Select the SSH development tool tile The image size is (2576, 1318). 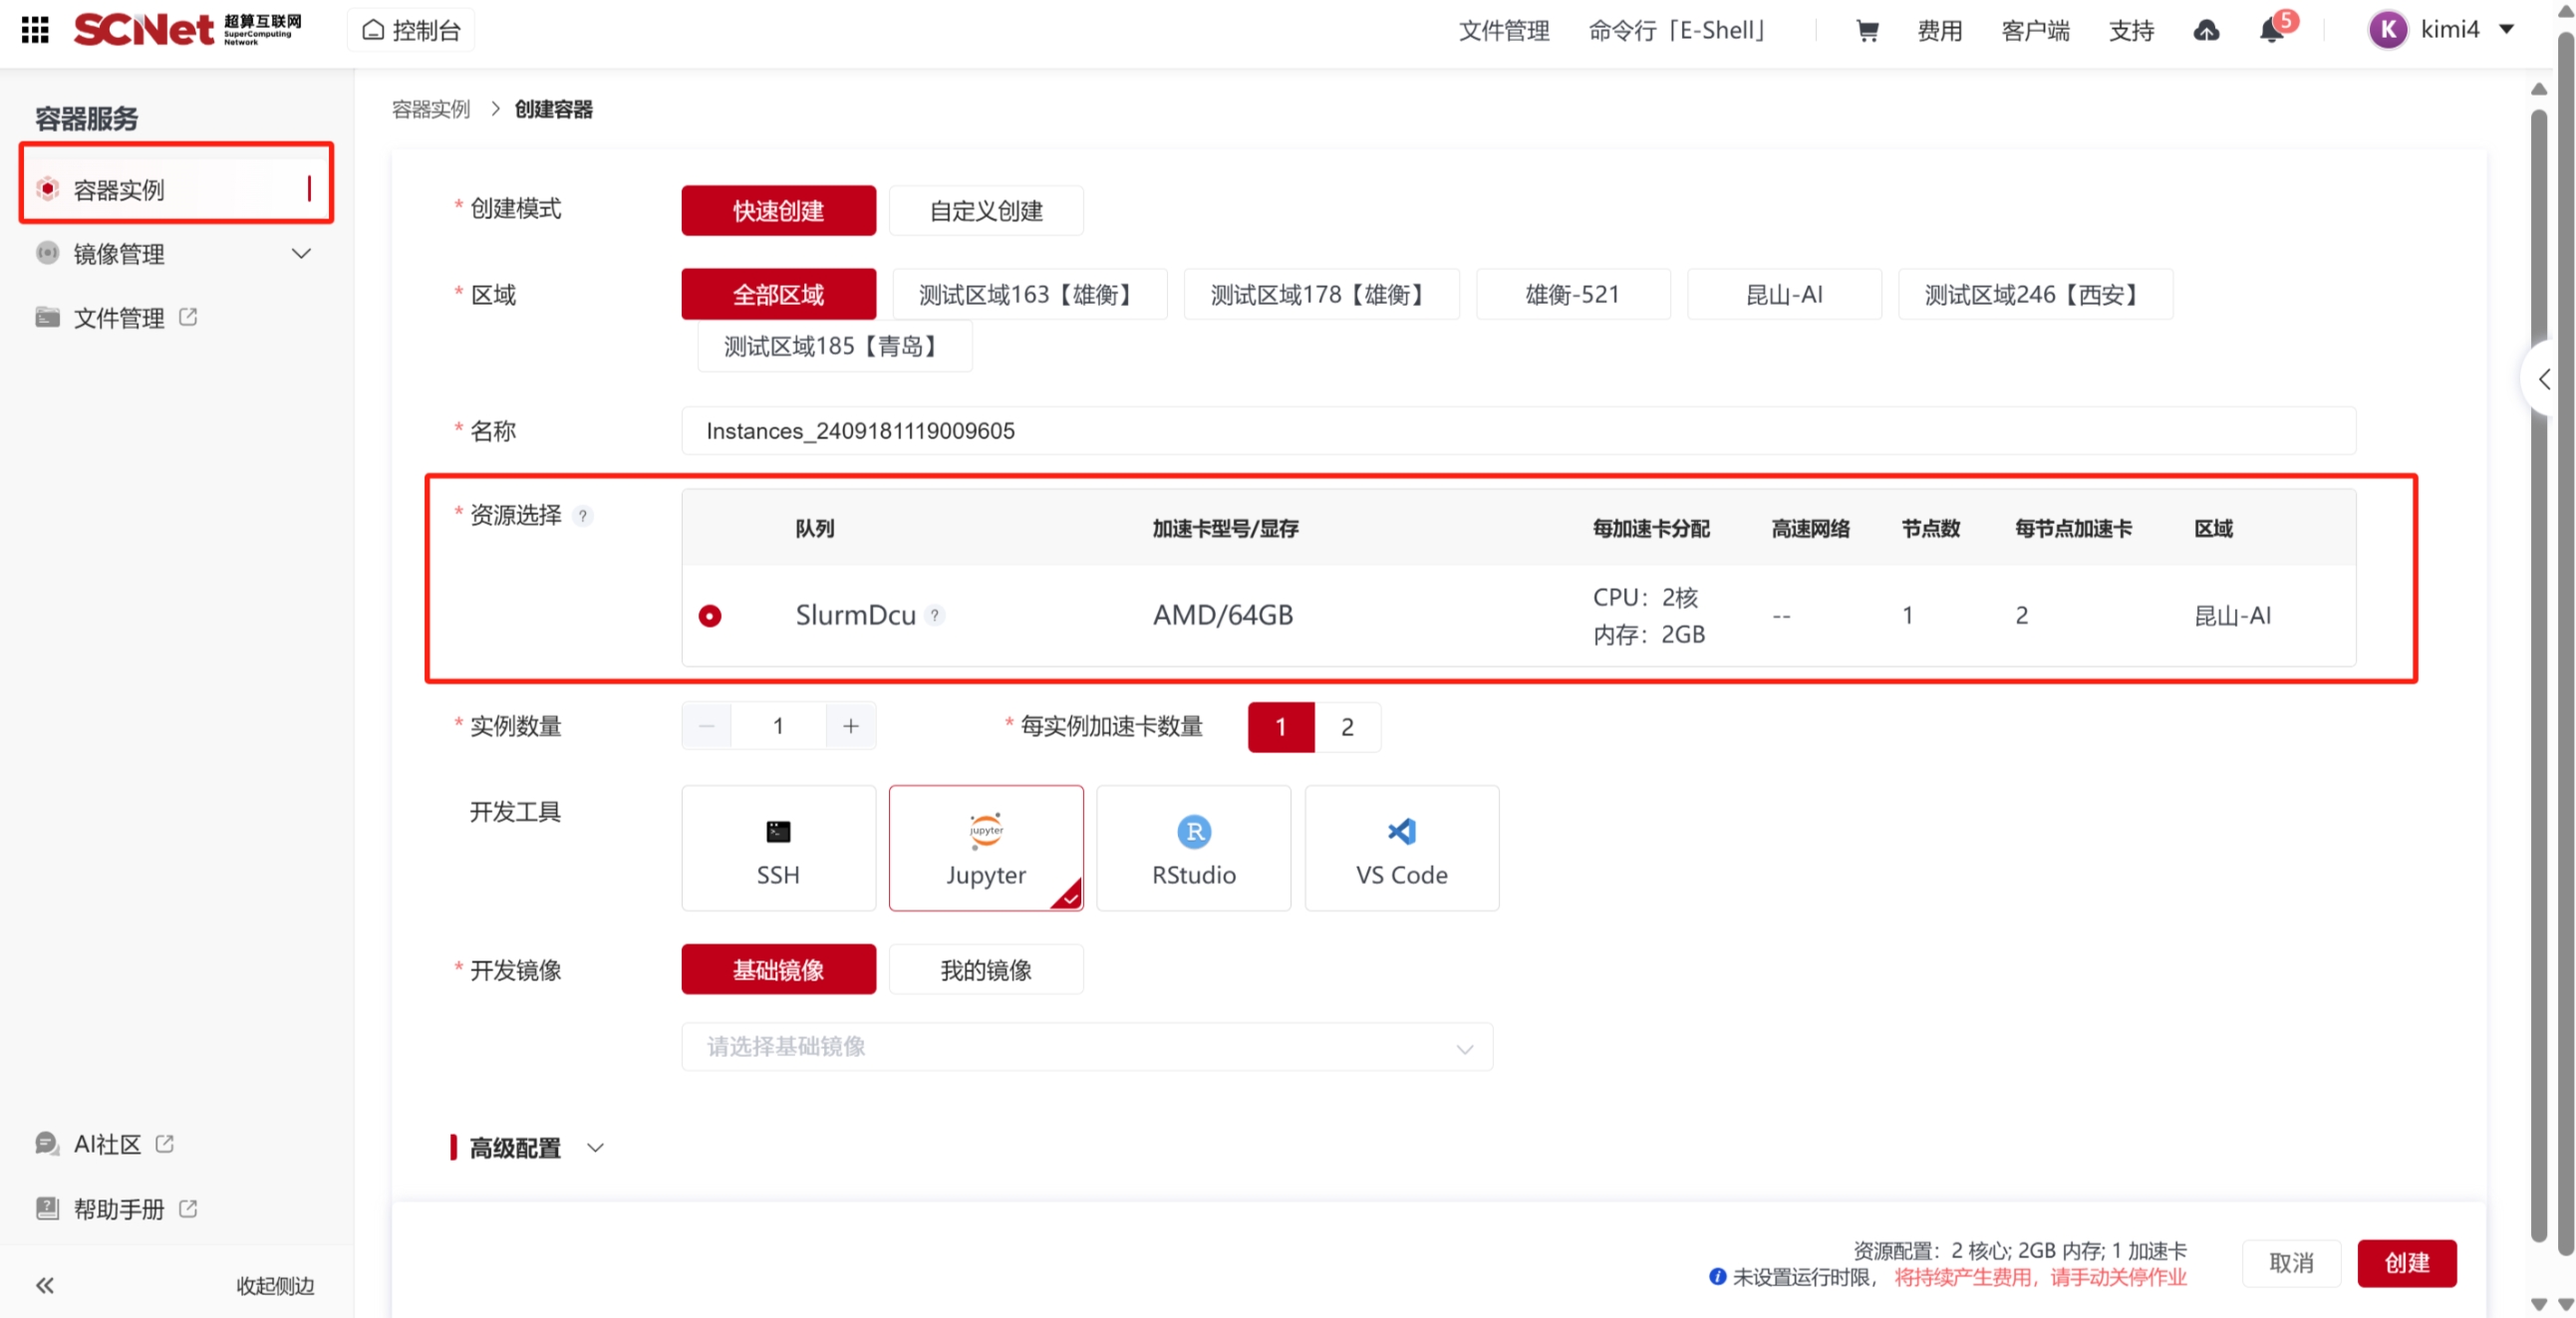pyautogui.click(x=778, y=847)
